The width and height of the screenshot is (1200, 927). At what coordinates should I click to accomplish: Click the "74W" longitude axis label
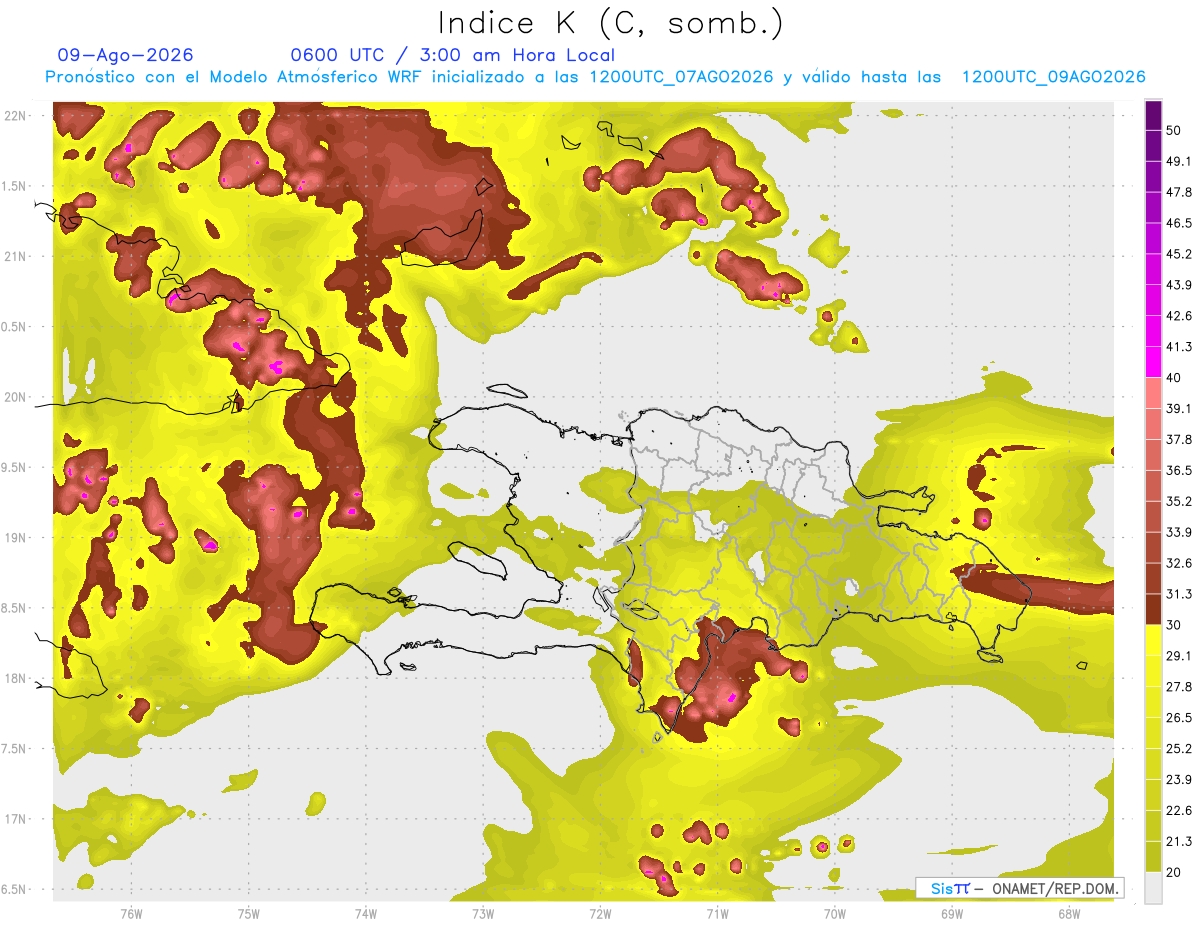(x=366, y=913)
